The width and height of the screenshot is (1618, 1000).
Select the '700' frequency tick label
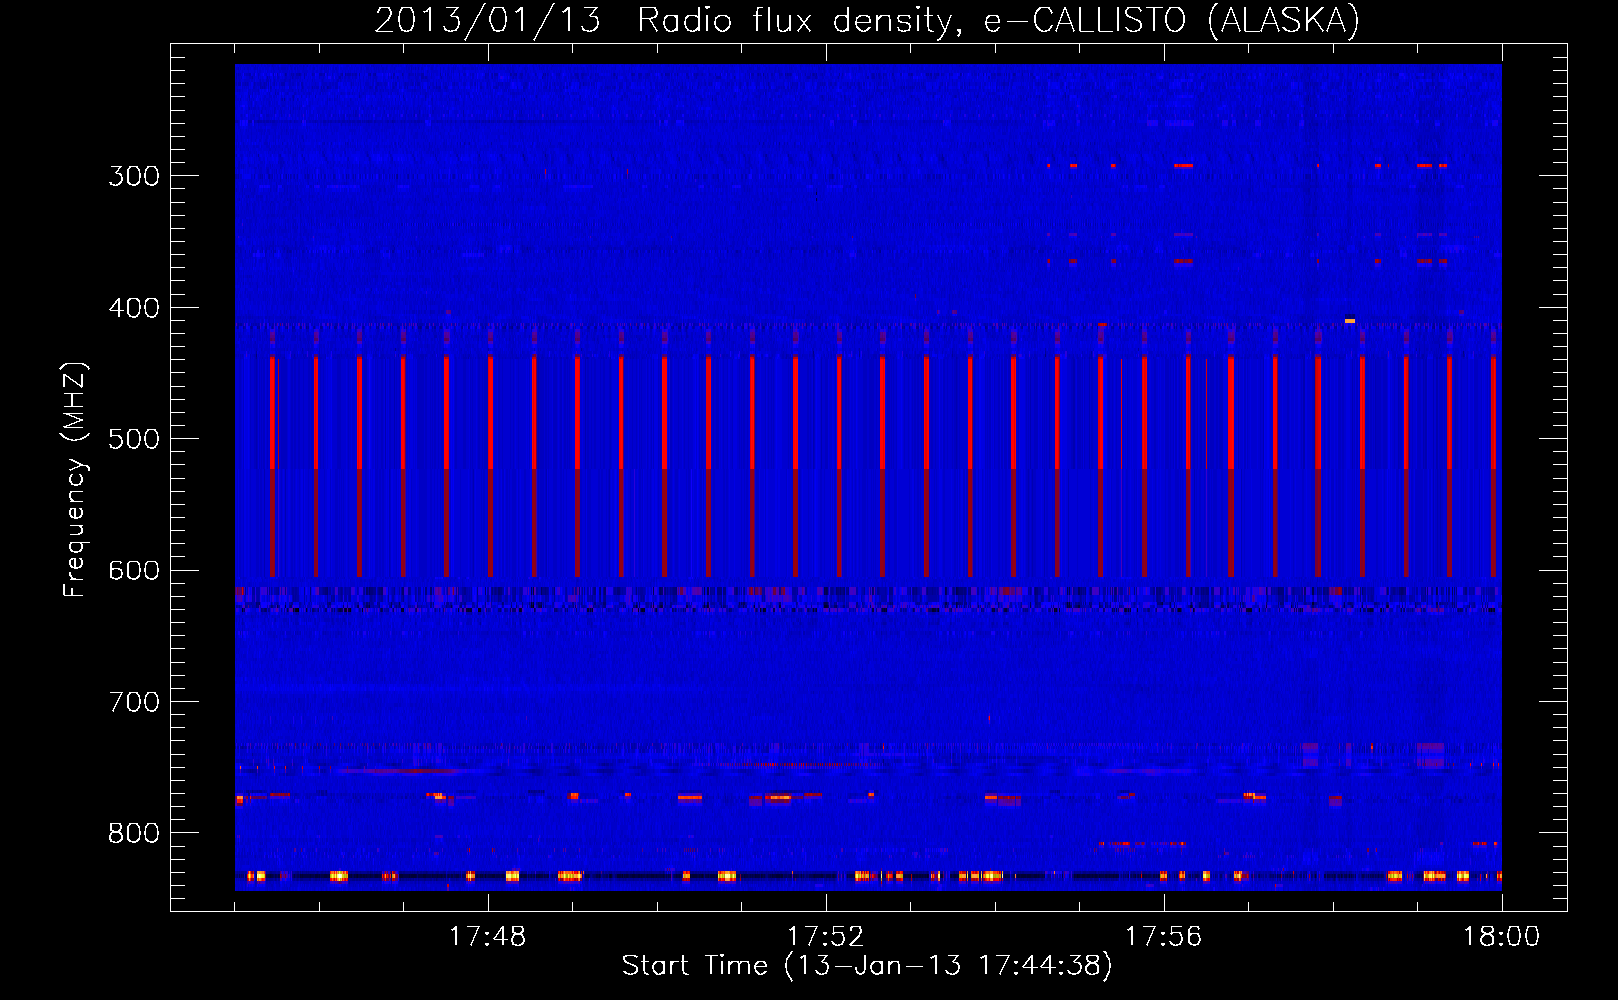[134, 702]
